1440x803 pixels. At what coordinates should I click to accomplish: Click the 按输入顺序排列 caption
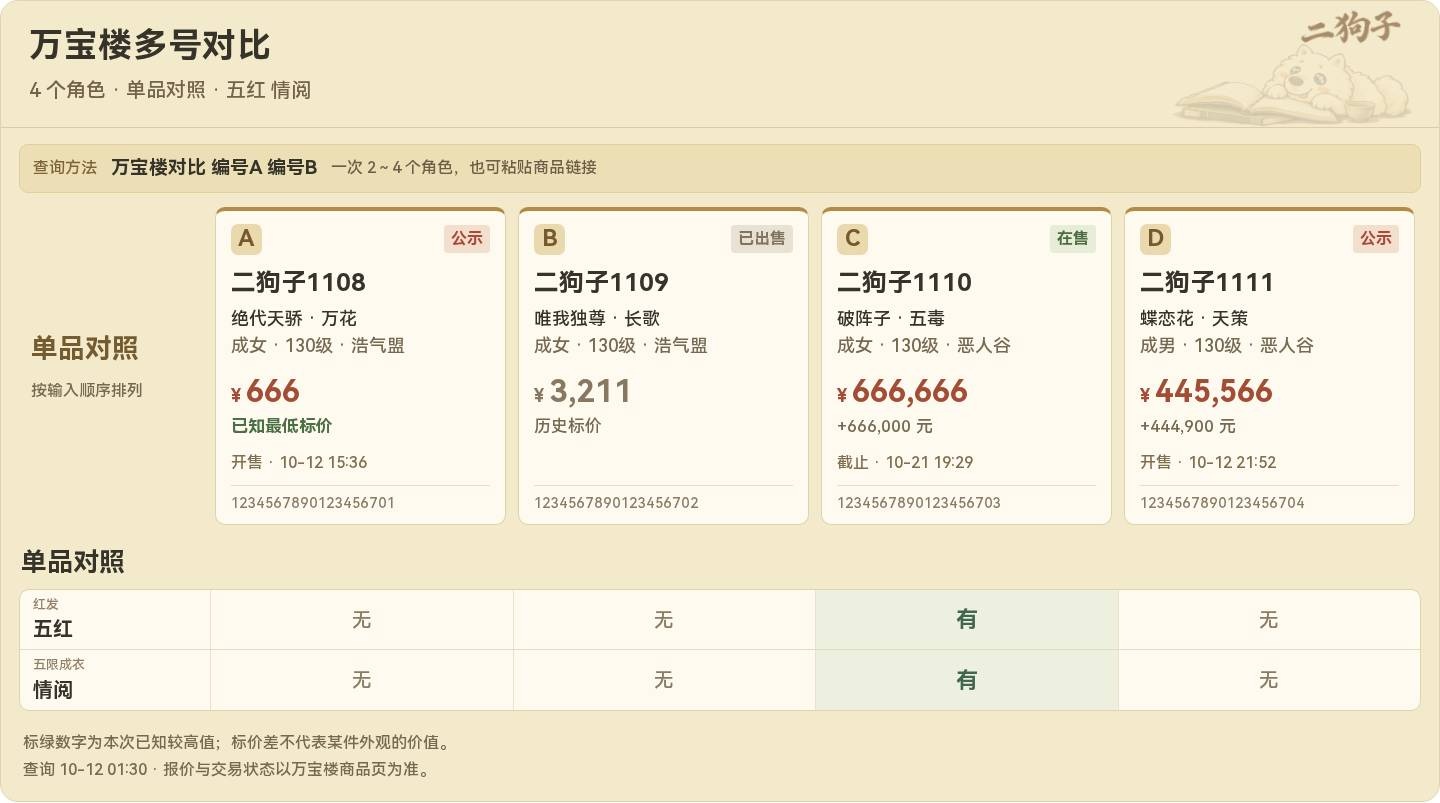click(87, 390)
